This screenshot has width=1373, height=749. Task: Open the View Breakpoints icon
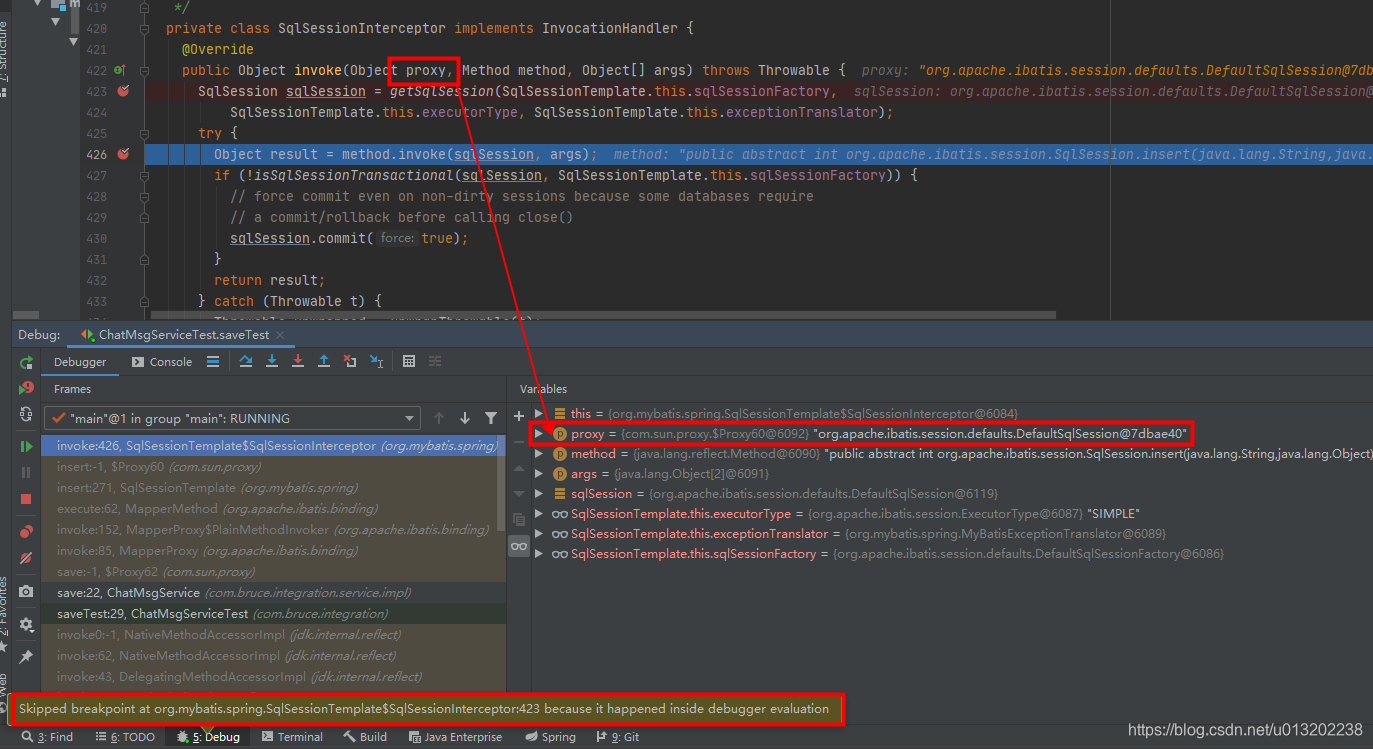tap(26, 532)
